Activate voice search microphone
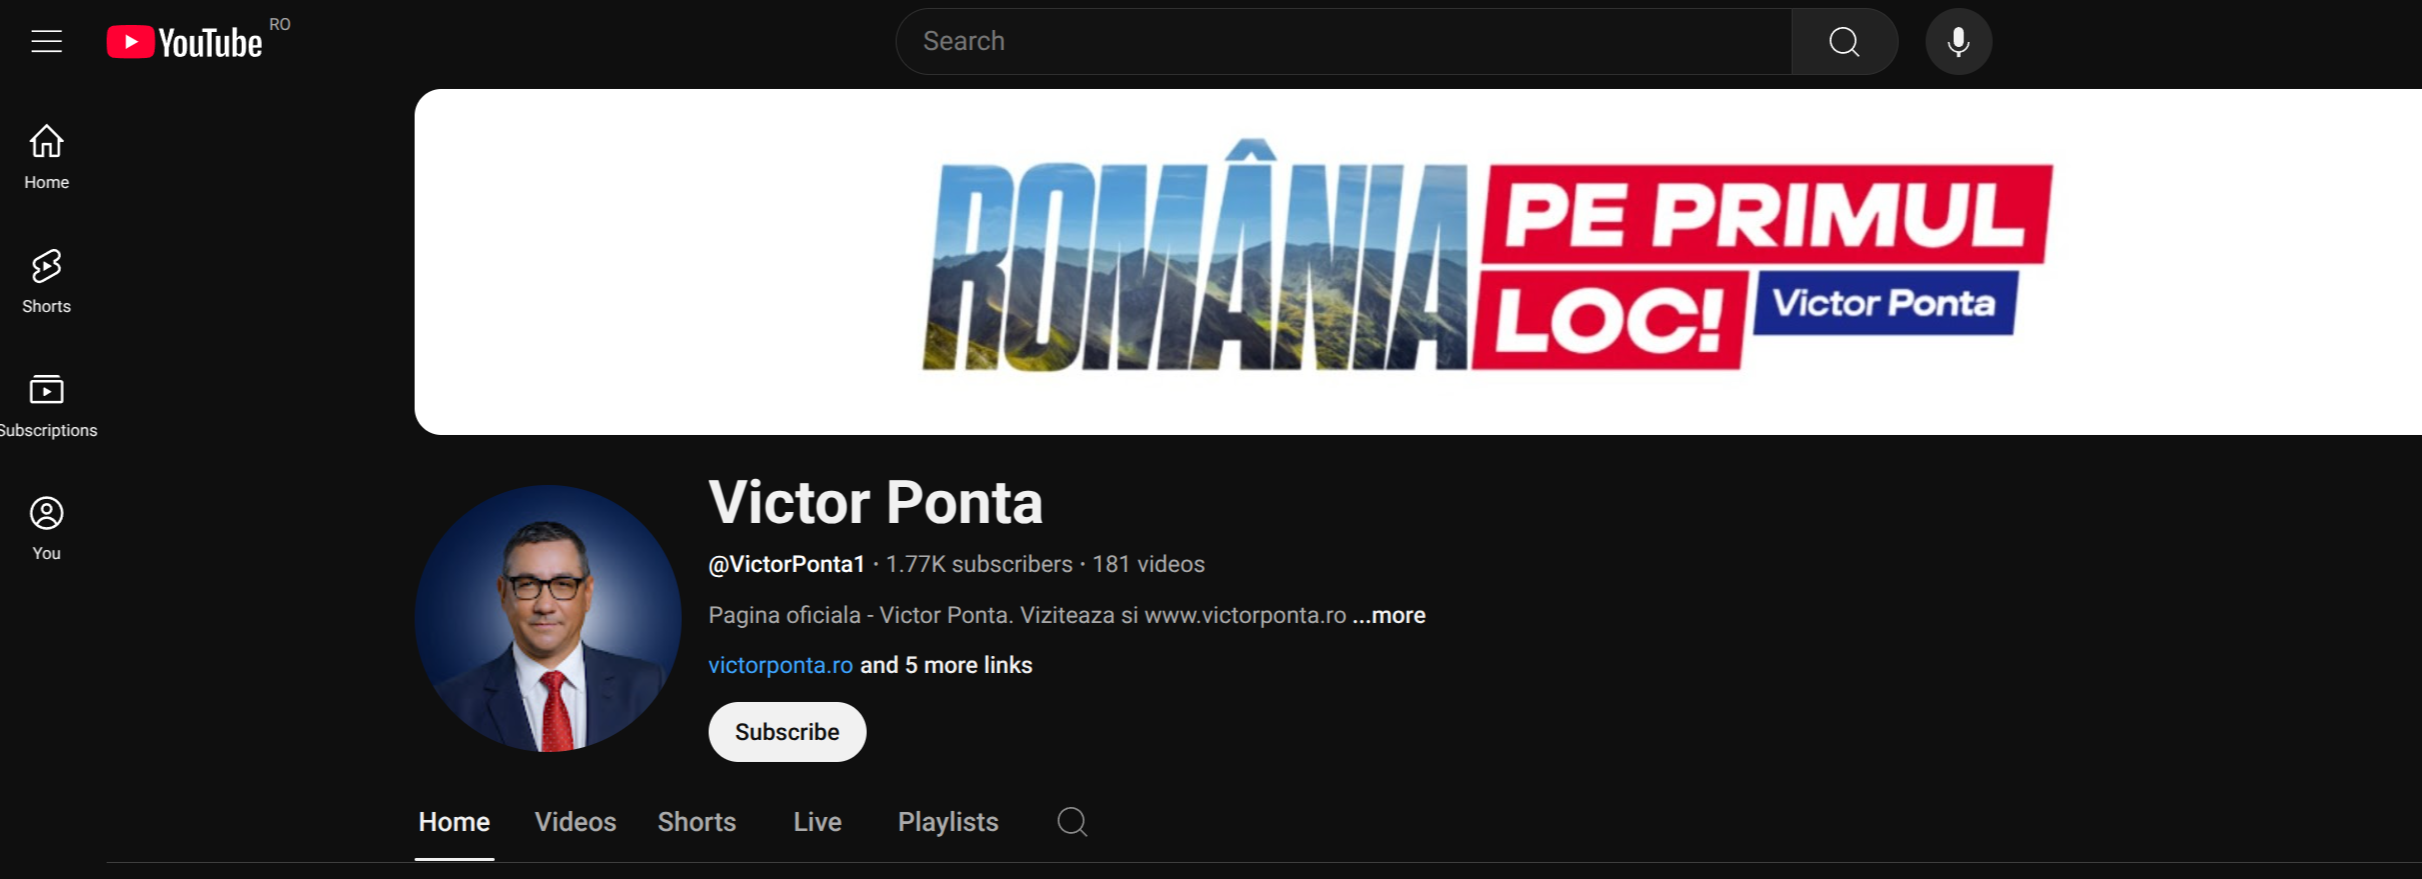Image resolution: width=2422 pixels, height=879 pixels. 1958,42
